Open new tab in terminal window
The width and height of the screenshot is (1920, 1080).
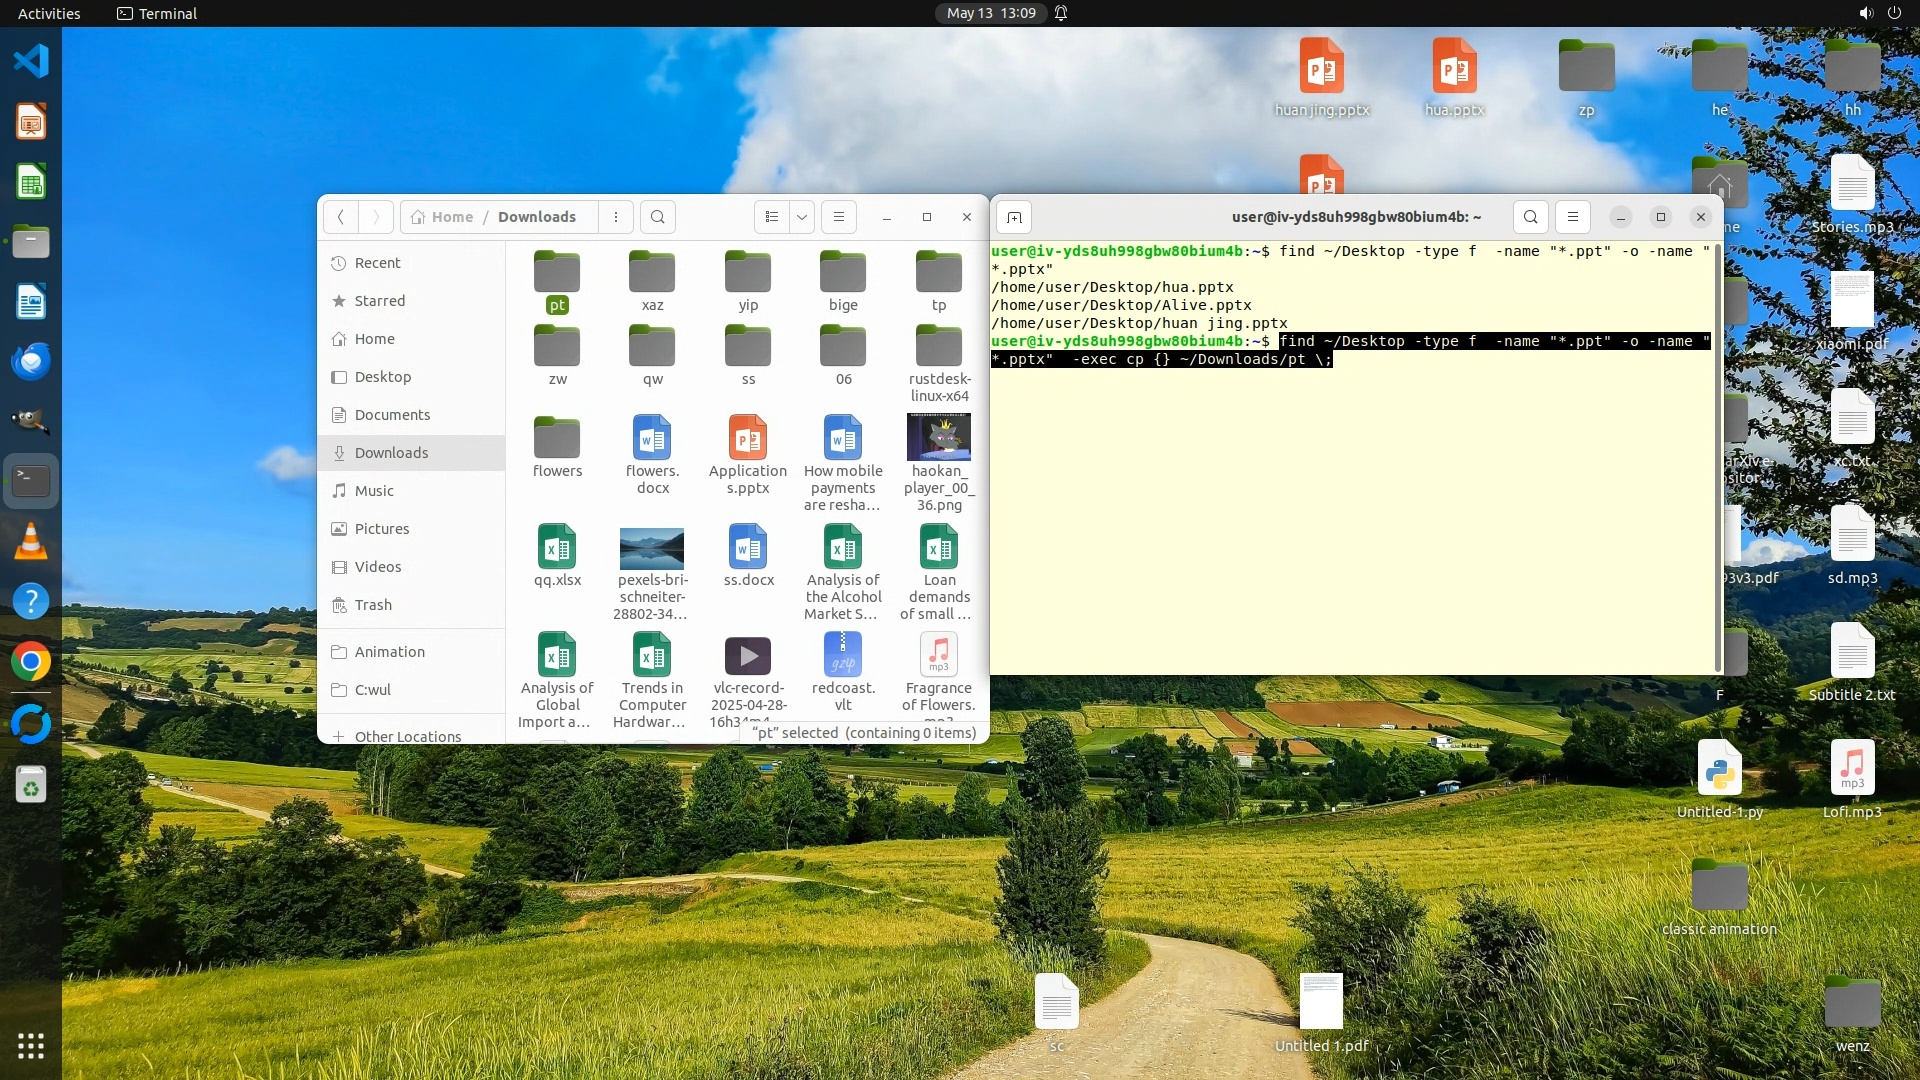tap(1014, 217)
